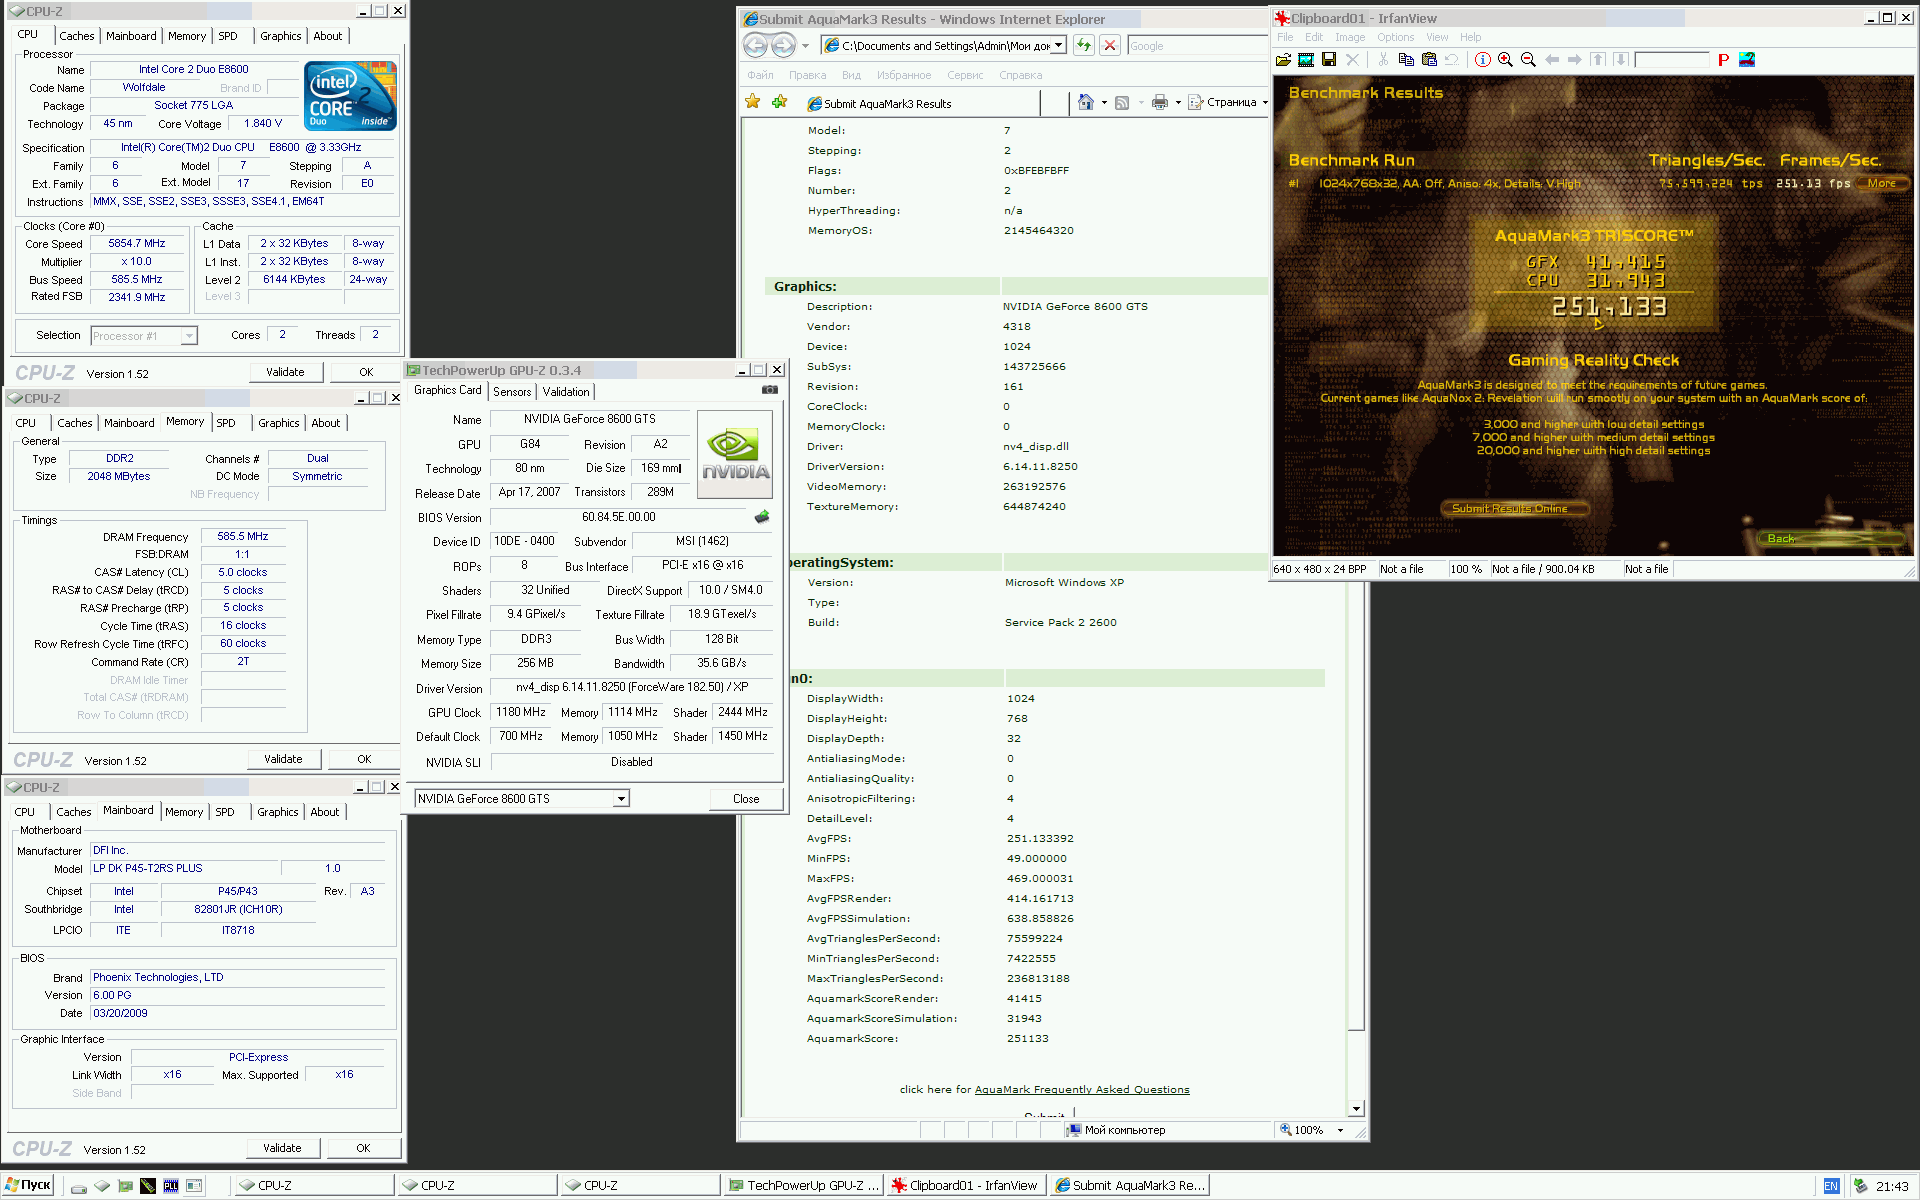
Task: Open IrfanView properties via red P icon
Action: click(x=1723, y=60)
